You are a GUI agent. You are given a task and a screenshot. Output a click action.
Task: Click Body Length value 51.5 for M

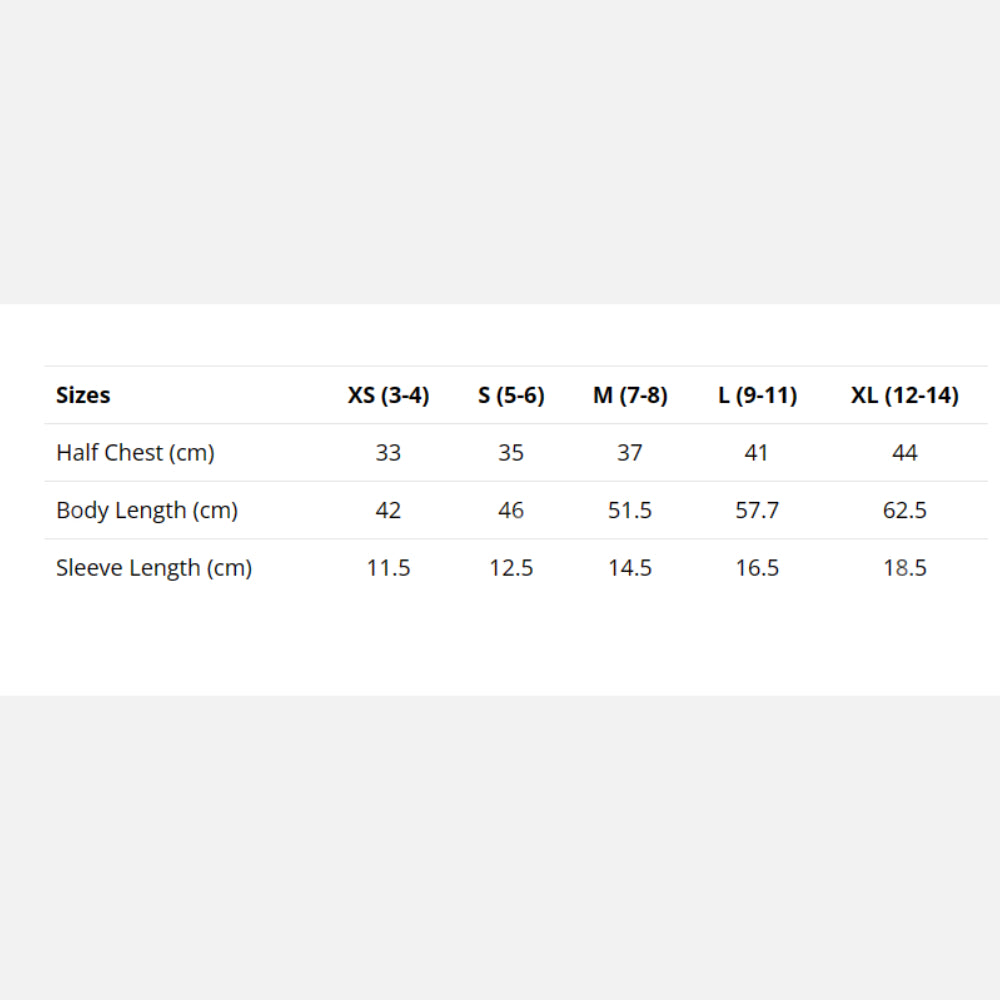click(630, 510)
